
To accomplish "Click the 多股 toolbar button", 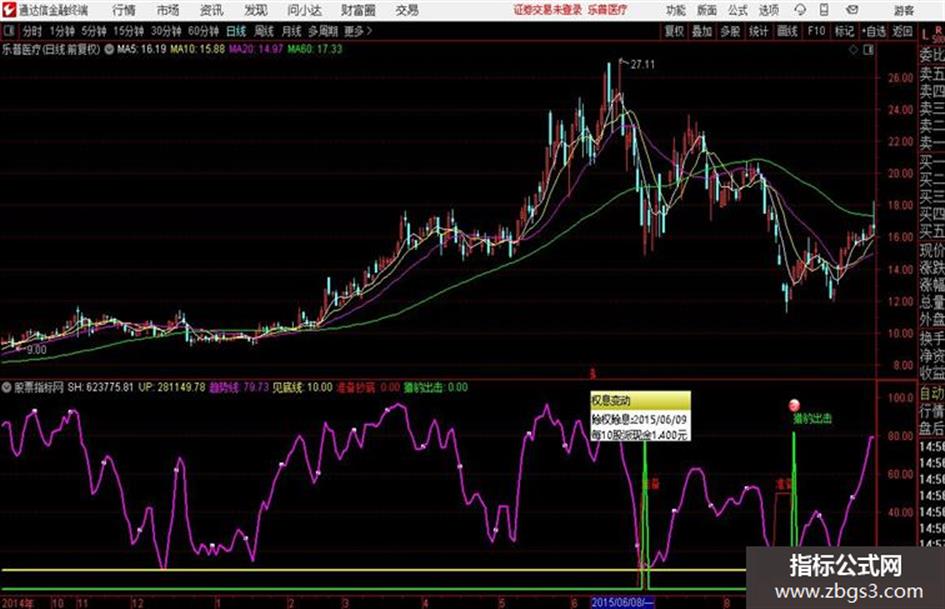I will pos(730,31).
